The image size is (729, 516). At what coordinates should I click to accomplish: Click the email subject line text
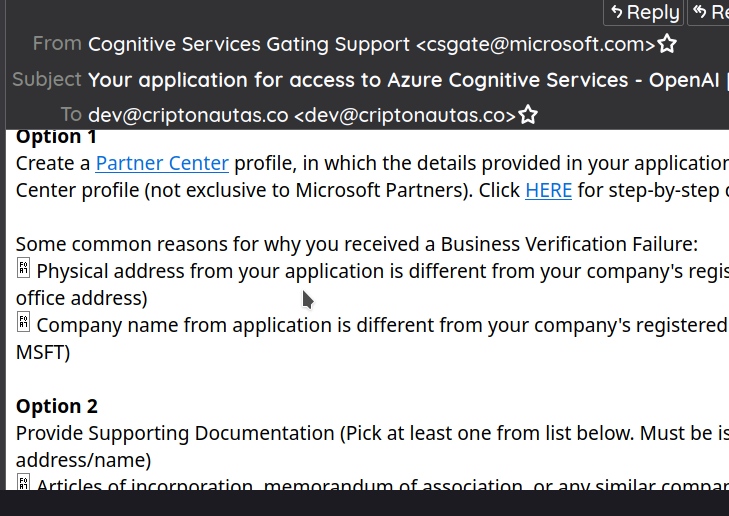pyautogui.click(x=400, y=80)
